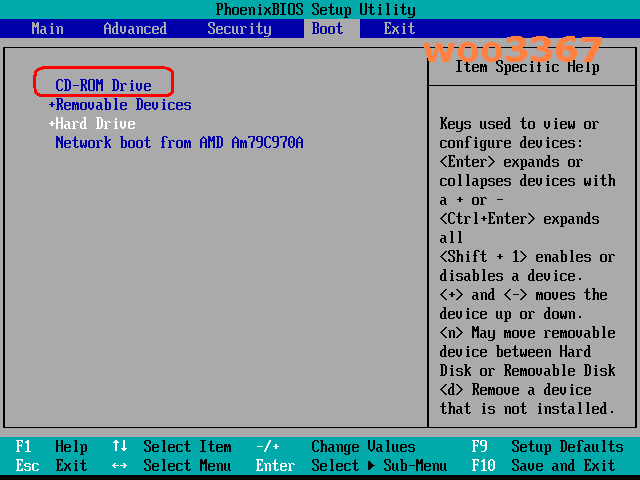Expand the plus sign beside Removable Devices
The image size is (640, 480).
[52, 105]
